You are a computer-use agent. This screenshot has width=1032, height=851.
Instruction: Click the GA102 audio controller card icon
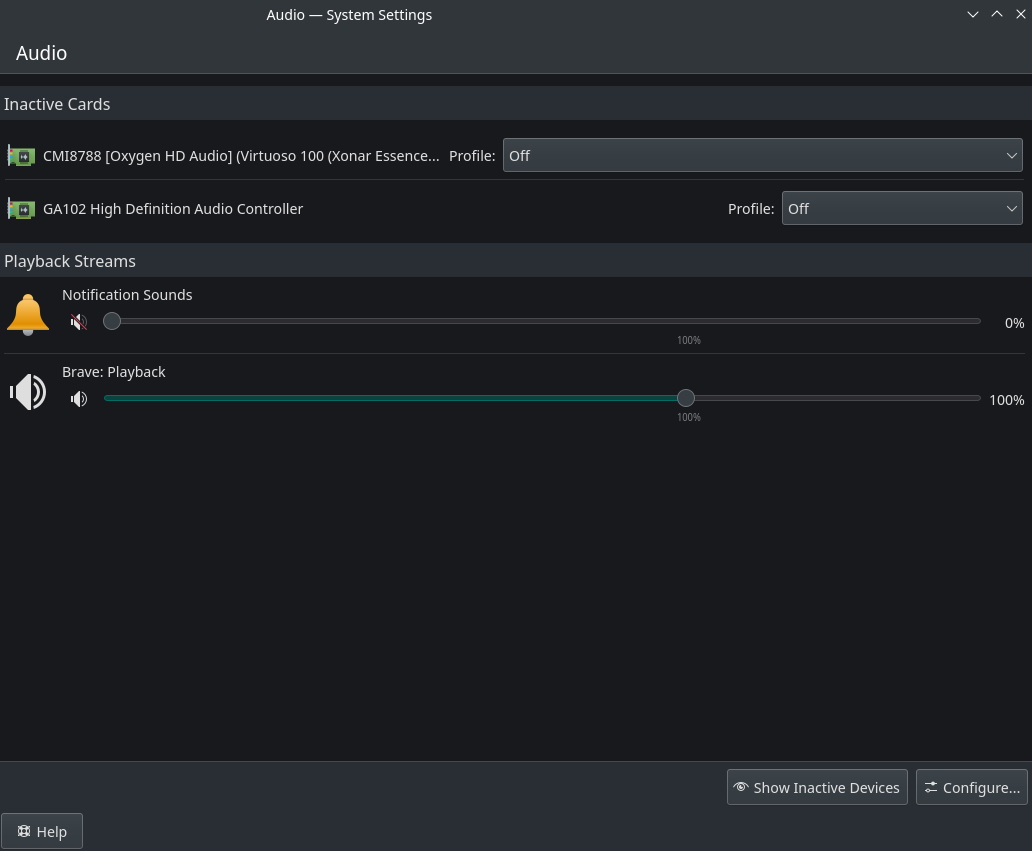click(21, 209)
